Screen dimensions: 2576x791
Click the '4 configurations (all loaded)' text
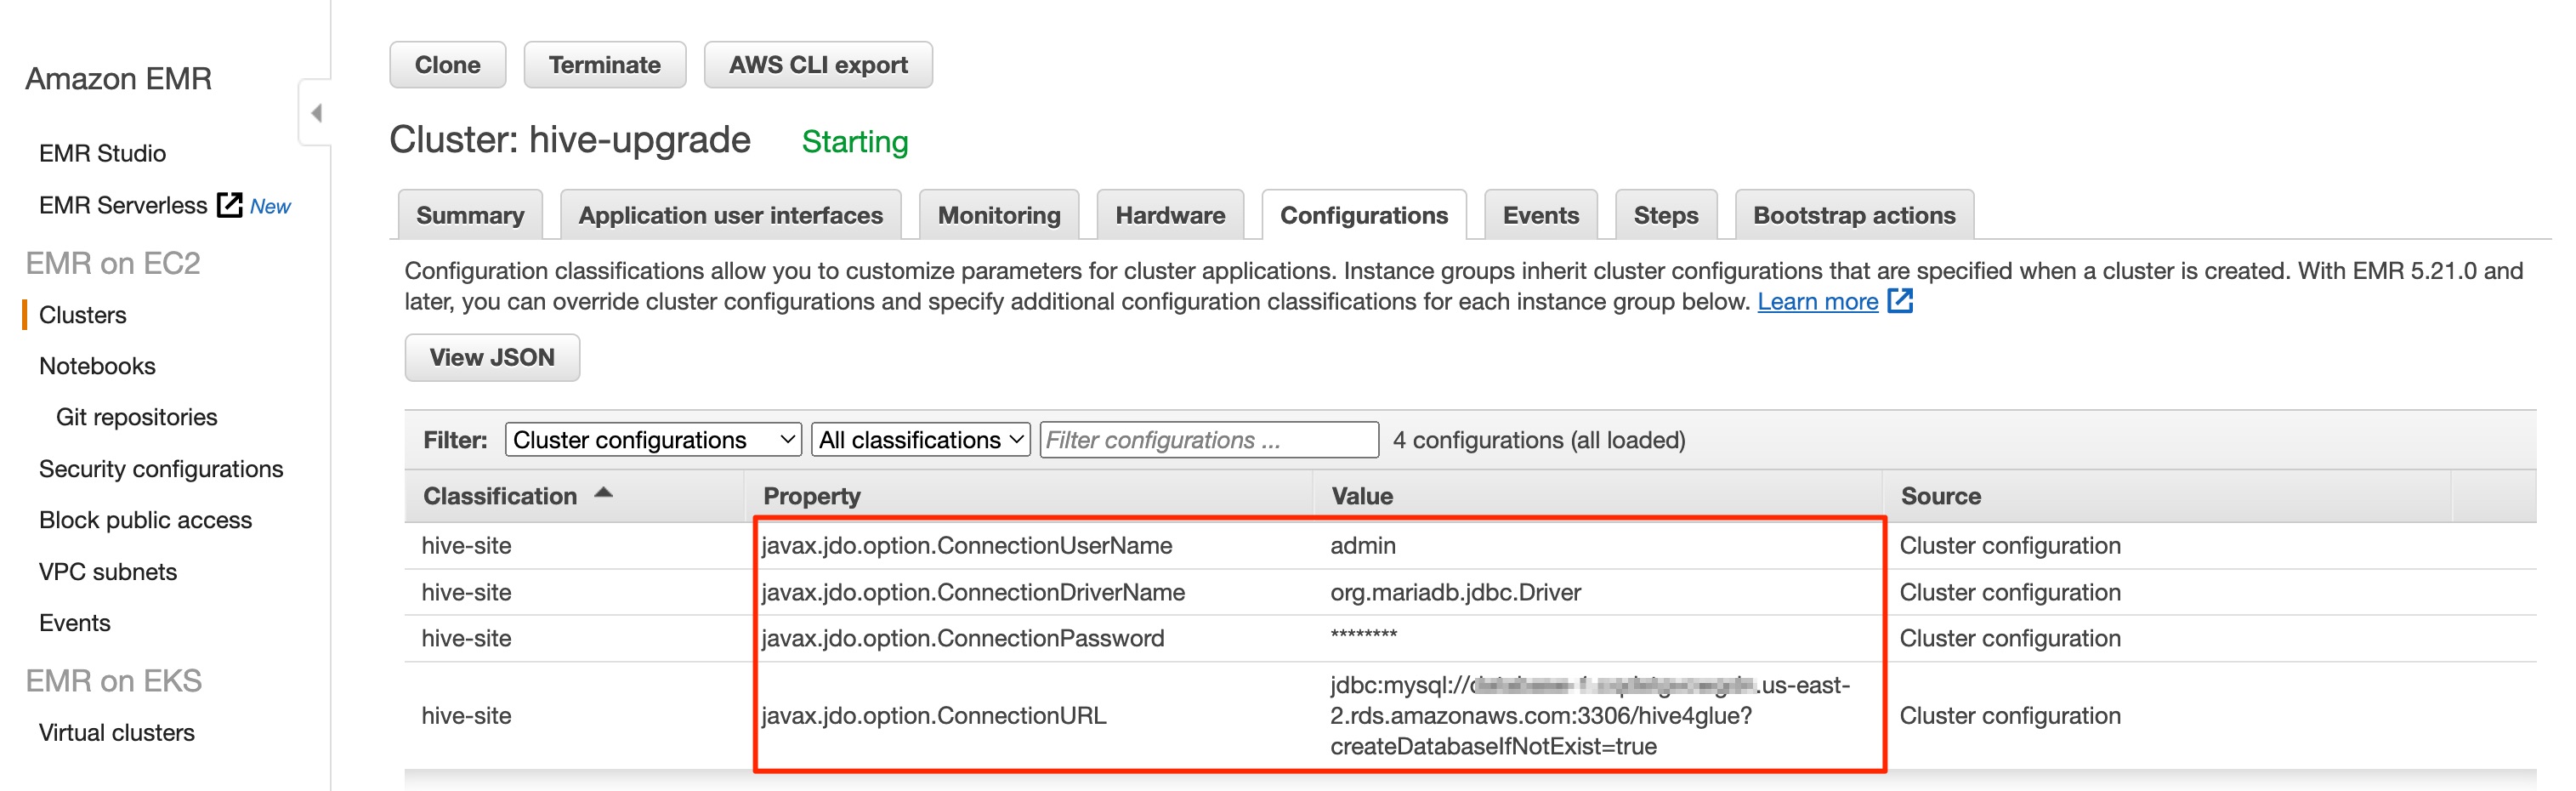point(1539,440)
